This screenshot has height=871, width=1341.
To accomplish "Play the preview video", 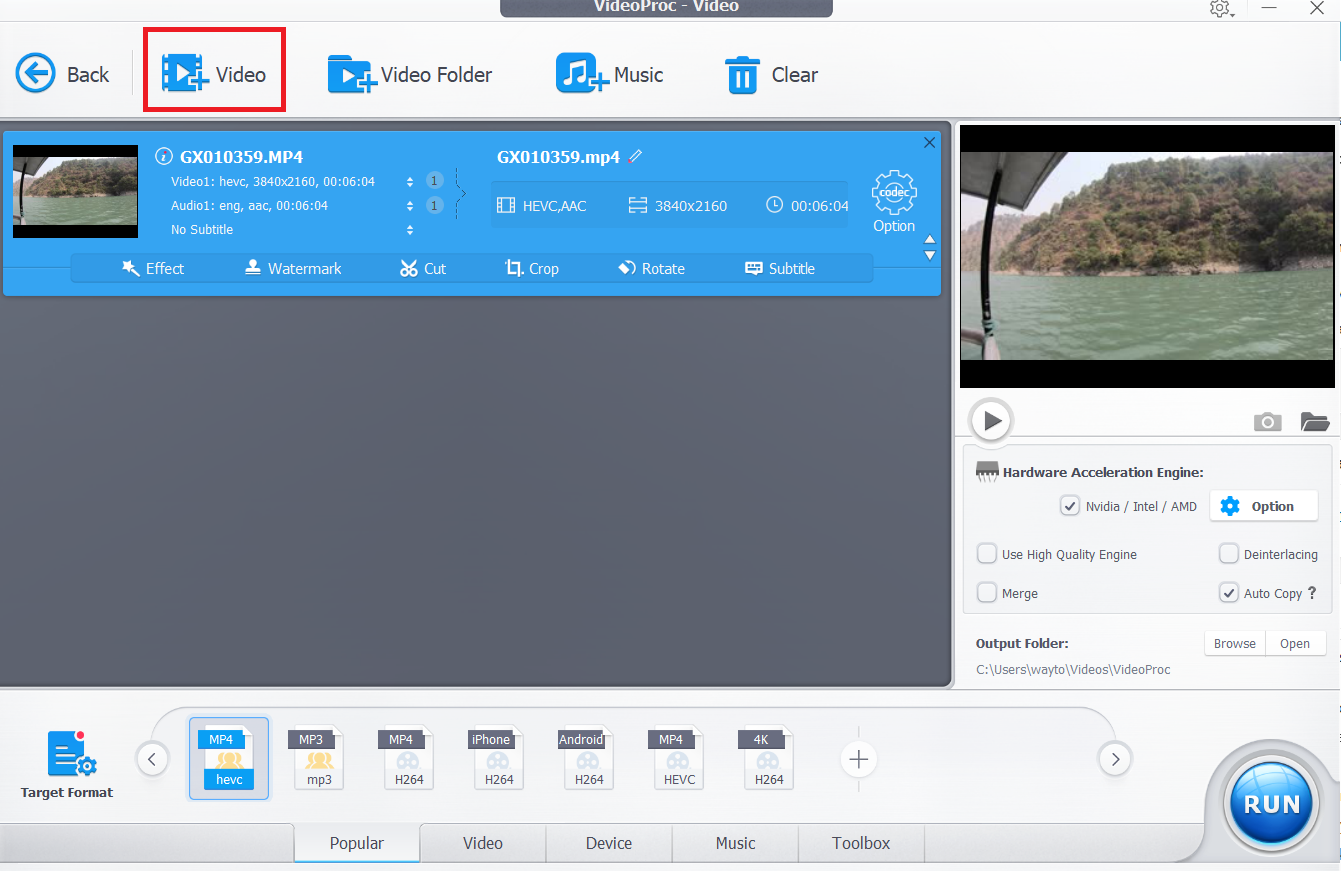I will click(x=991, y=421).
